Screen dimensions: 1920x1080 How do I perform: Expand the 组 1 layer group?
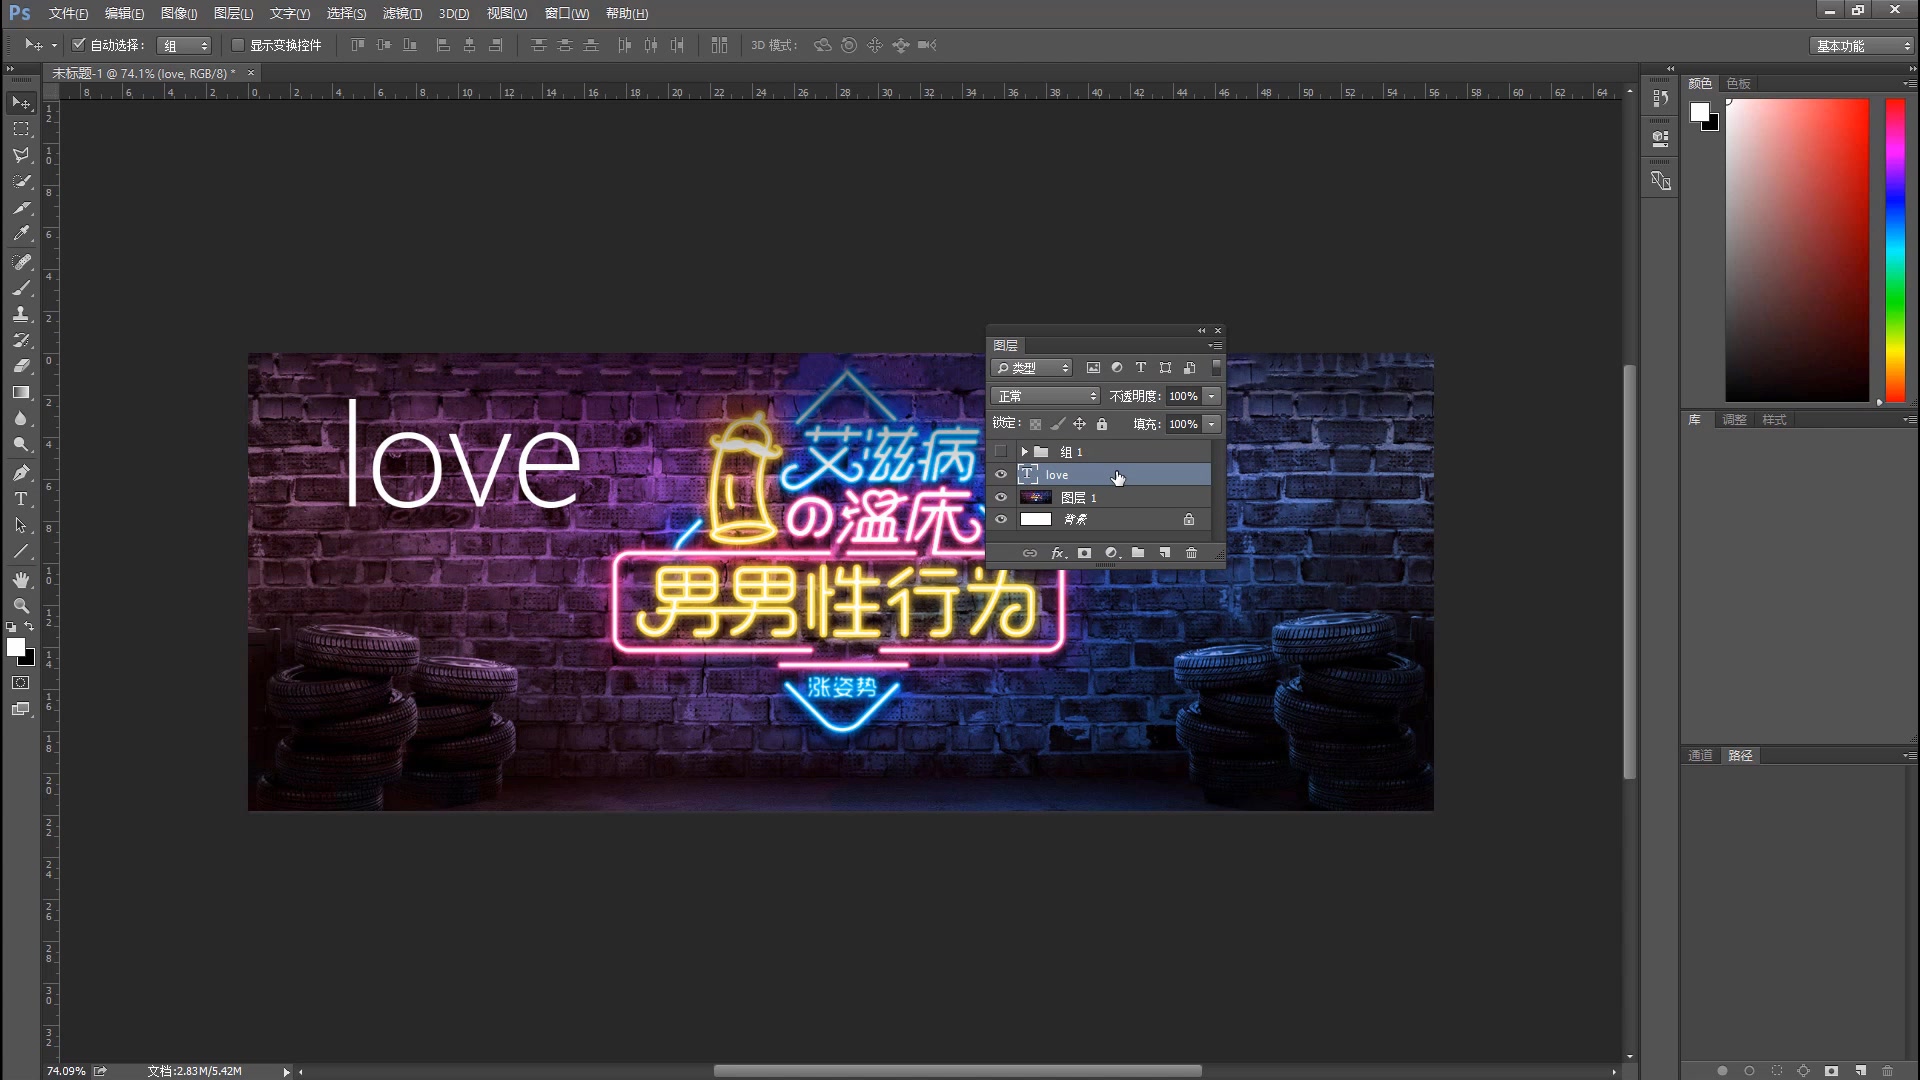coord(1024,451)
